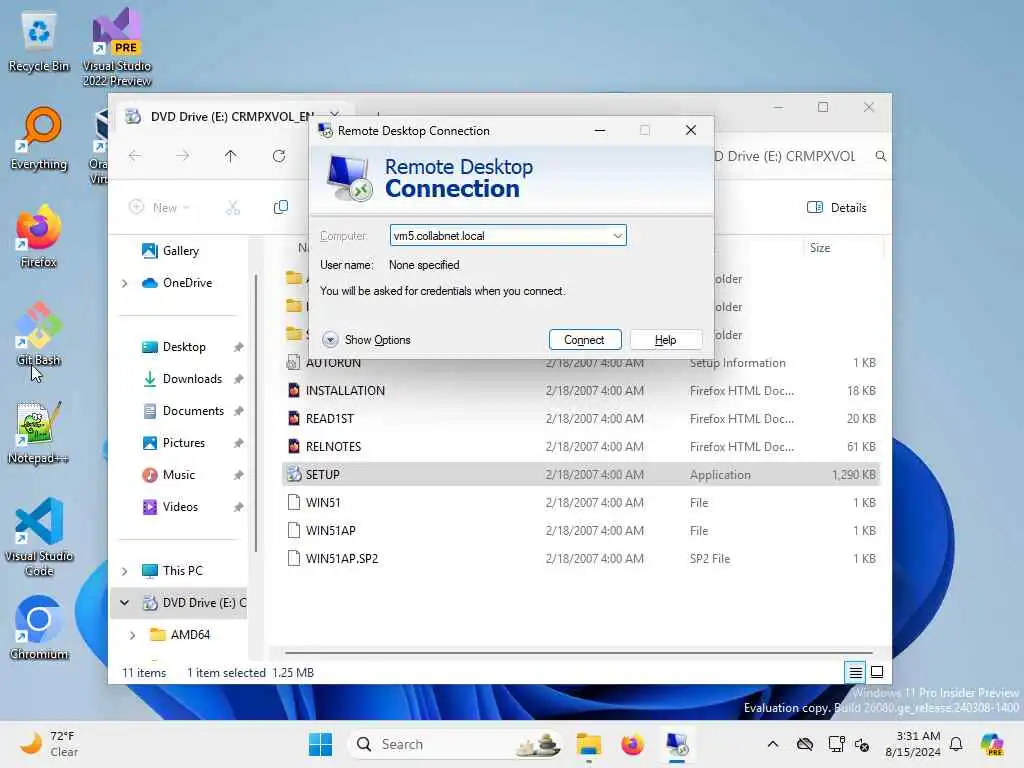Collapse the DVD Drive (E:) tree node
Screen dimensions: 1024x768
point(125,603)
